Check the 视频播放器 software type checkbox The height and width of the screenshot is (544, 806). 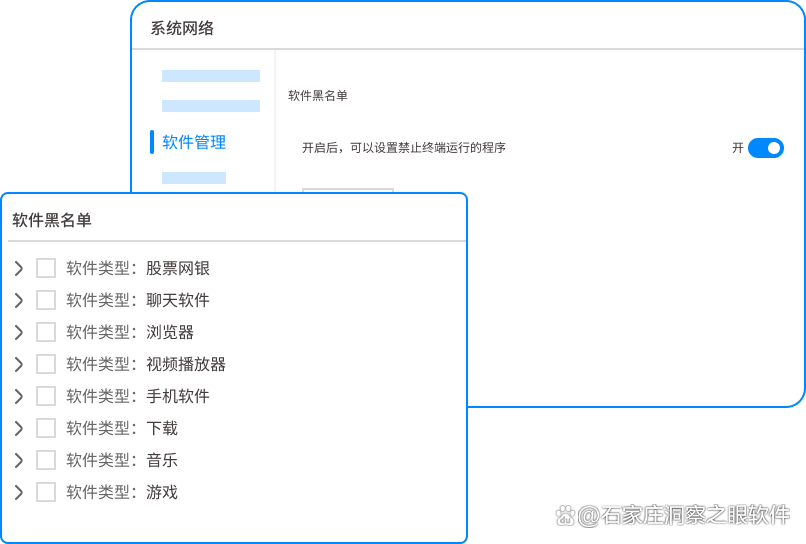tap(46, 364)
